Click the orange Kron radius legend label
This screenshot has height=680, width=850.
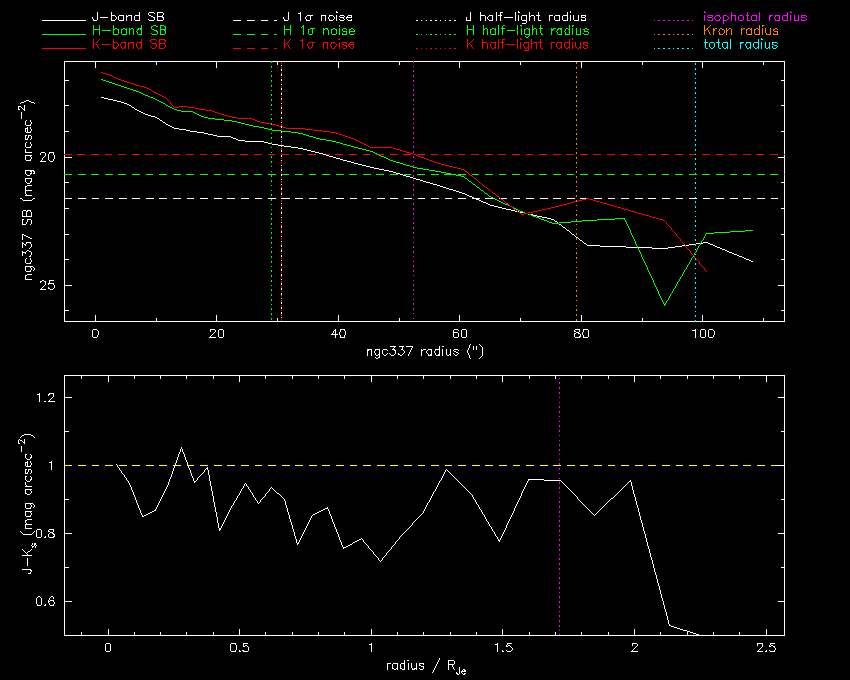(741, 31)
